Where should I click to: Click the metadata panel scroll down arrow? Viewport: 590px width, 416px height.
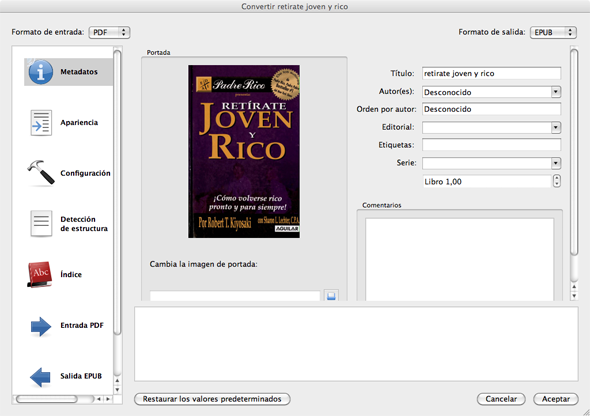click(574, 296)
